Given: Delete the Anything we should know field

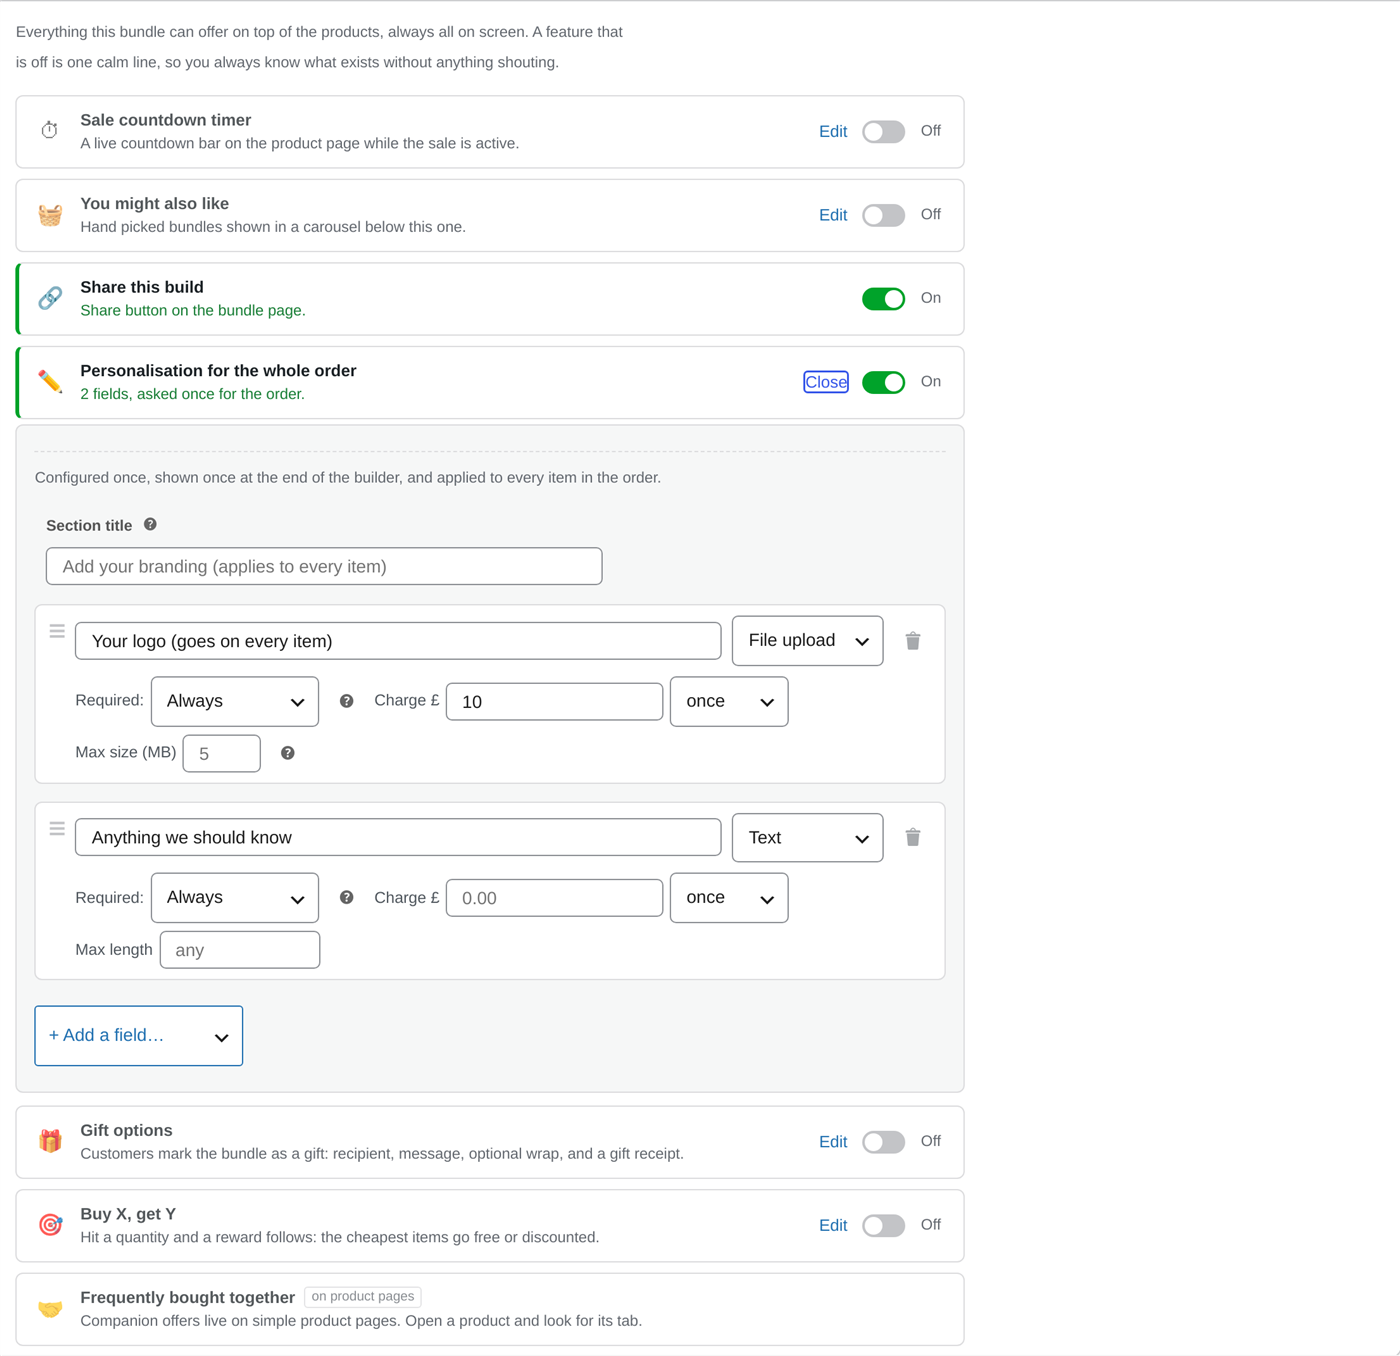Looking at the screenshot, I should tap(913, 837).
